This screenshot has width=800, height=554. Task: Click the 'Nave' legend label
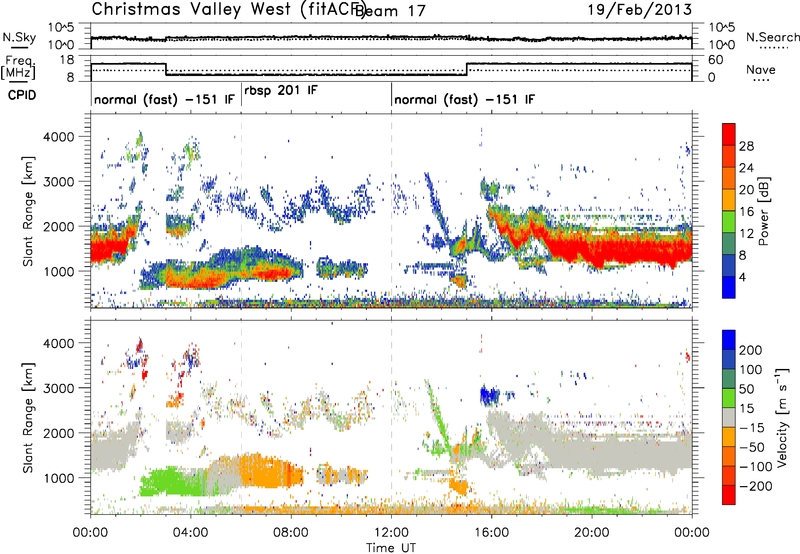point(760,70)
